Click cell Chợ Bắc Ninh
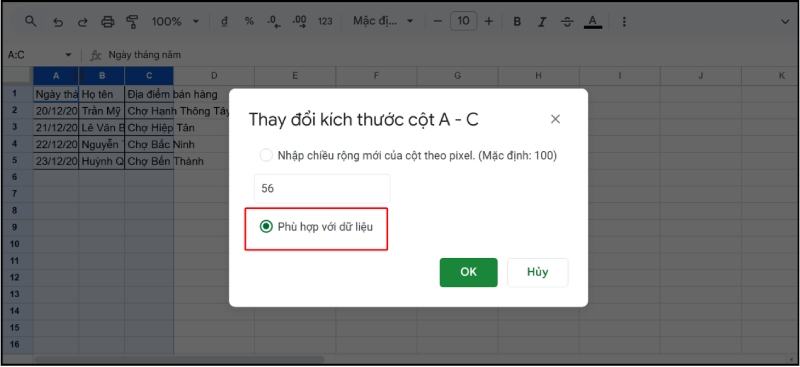800x367 pixels. click(x=149, y=144)
